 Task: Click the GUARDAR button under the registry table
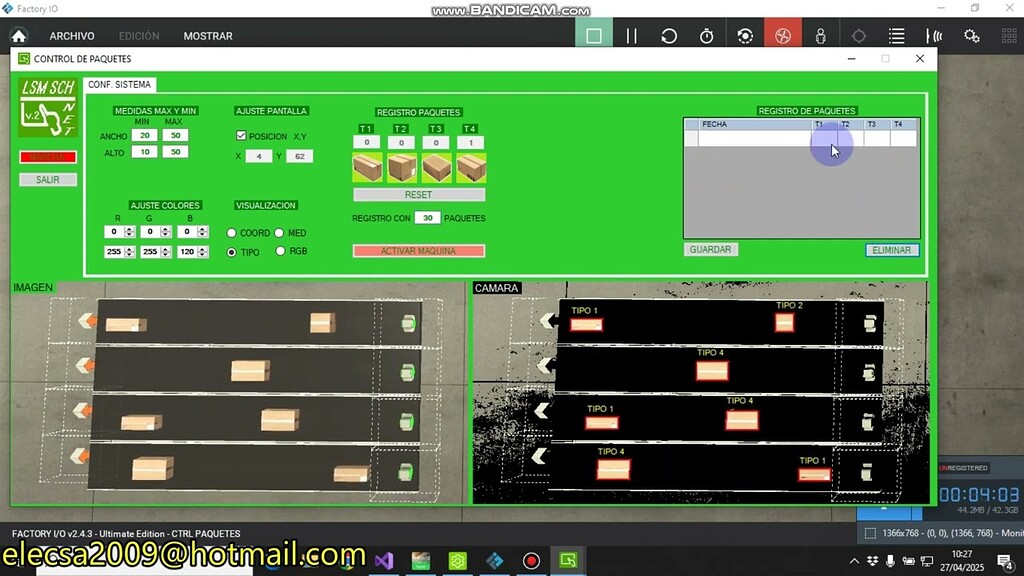711,249
